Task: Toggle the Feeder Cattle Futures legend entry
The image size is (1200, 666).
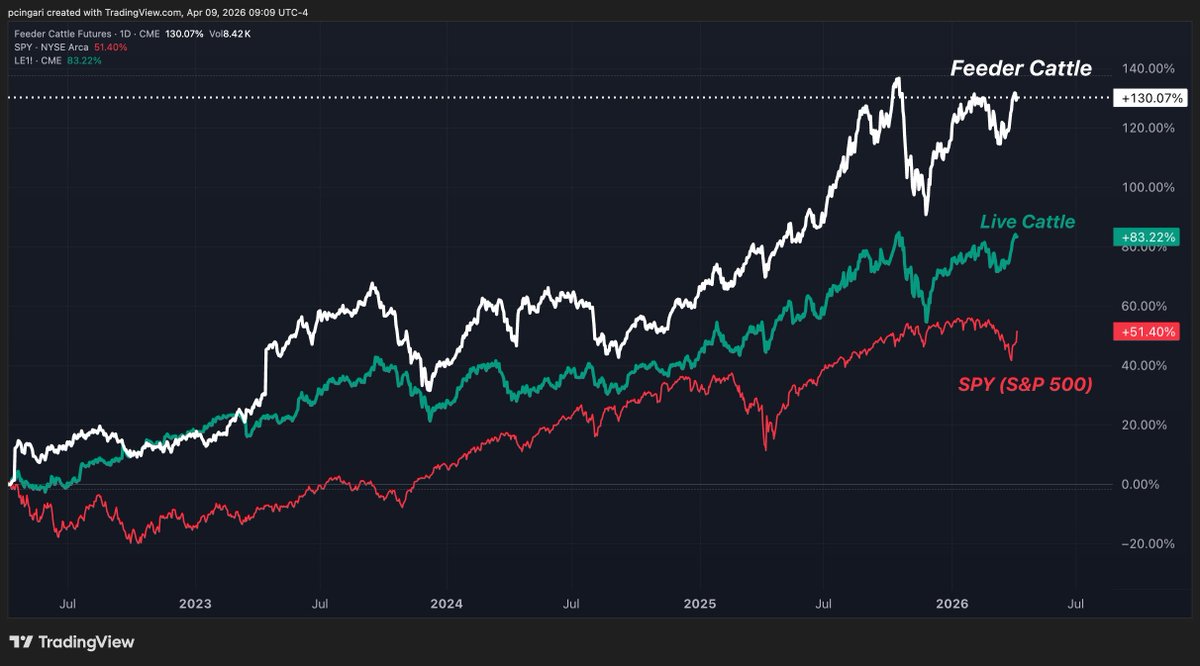Action: 62,32
